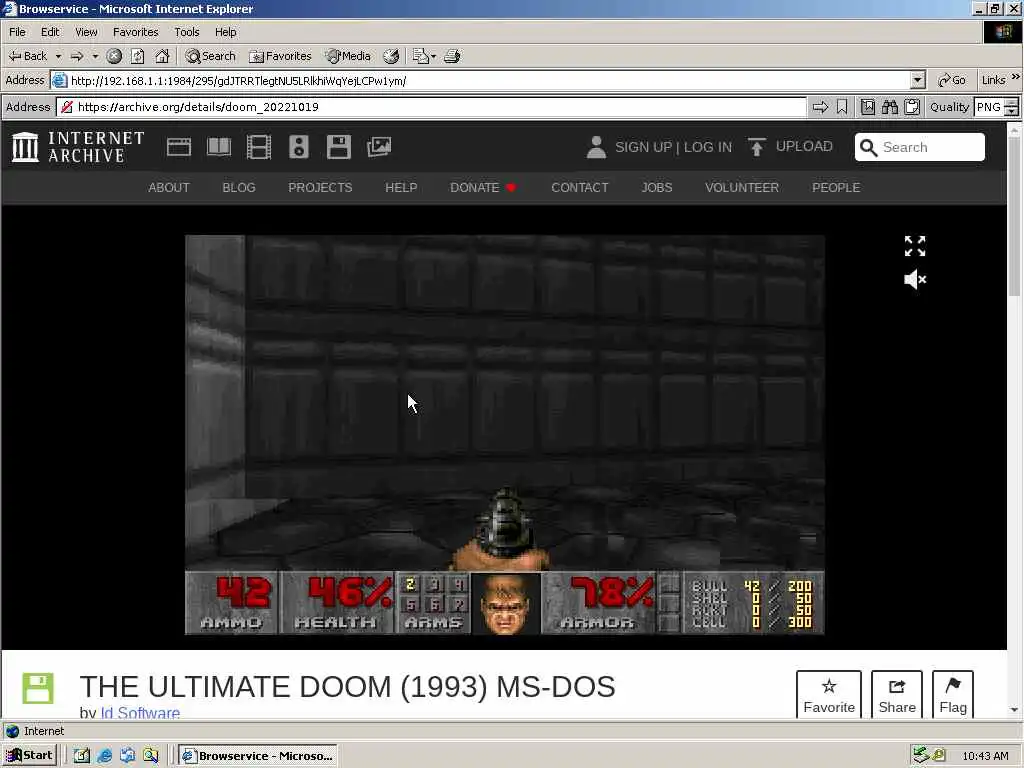Expand the Forward history dropdown arrow
The image size is (1024, 768).
[x=95, y=56]
